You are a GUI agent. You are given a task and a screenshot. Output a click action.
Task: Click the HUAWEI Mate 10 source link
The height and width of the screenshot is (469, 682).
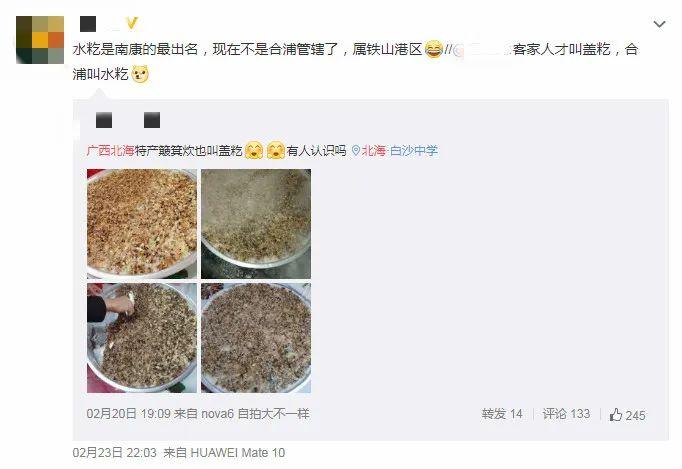[x=237, y=453]
